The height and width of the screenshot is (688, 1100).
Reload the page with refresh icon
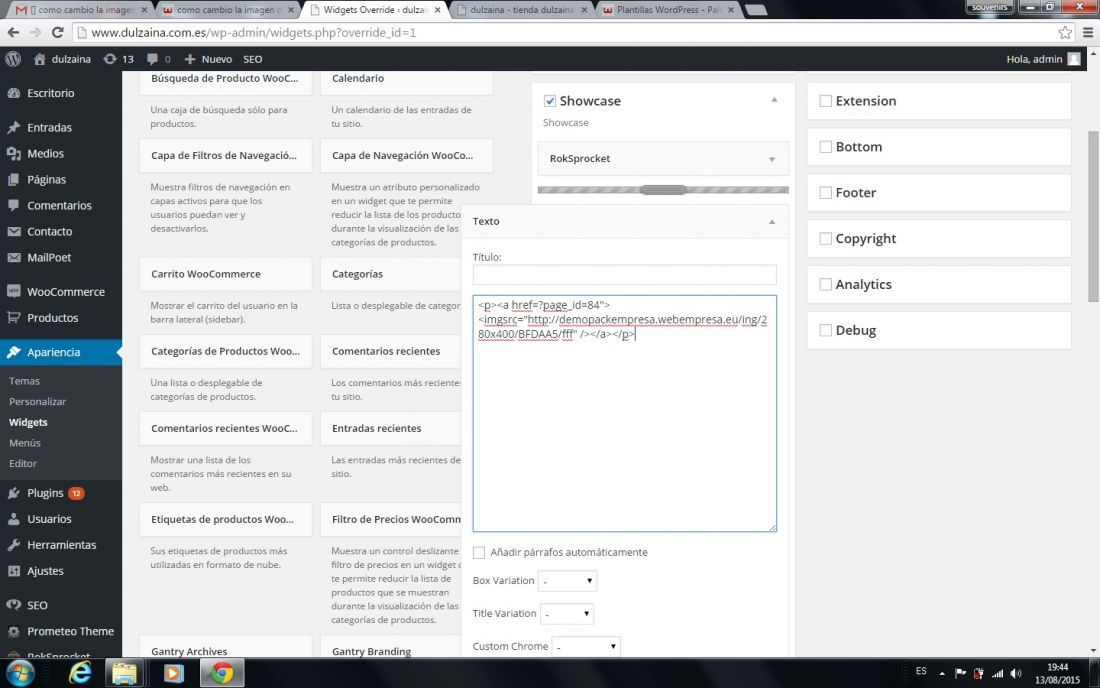[x=58, y=32]
